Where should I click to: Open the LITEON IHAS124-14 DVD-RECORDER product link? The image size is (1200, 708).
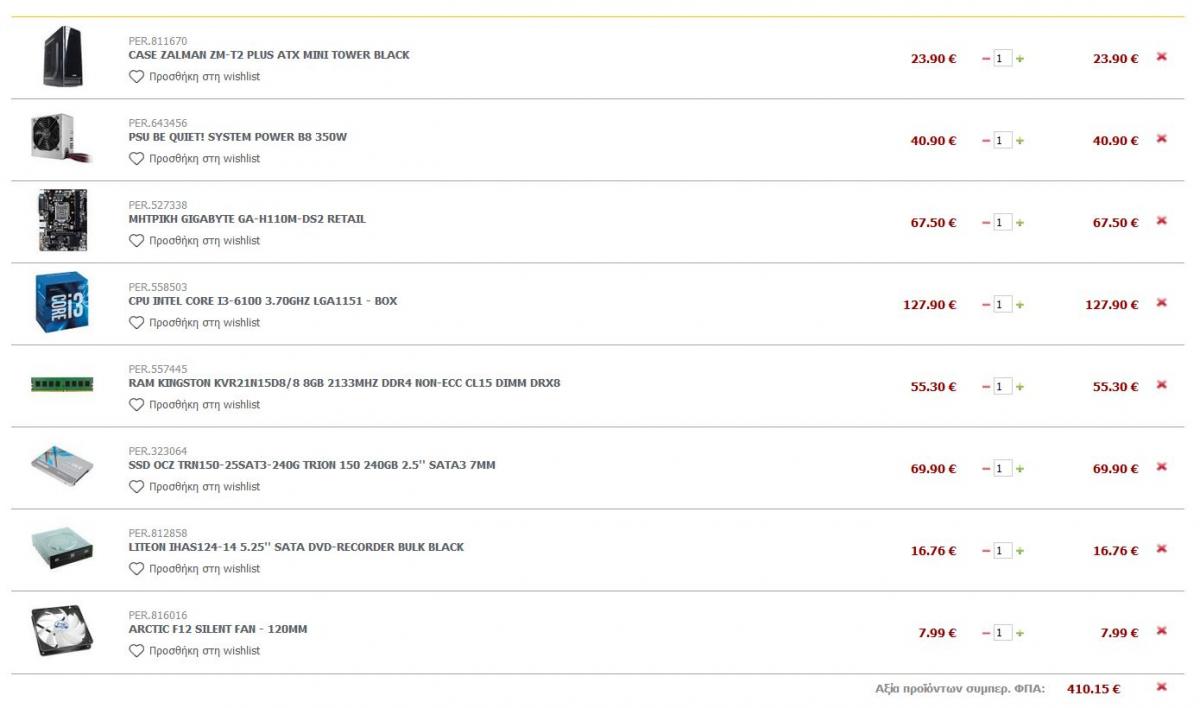tap(296, 547)
